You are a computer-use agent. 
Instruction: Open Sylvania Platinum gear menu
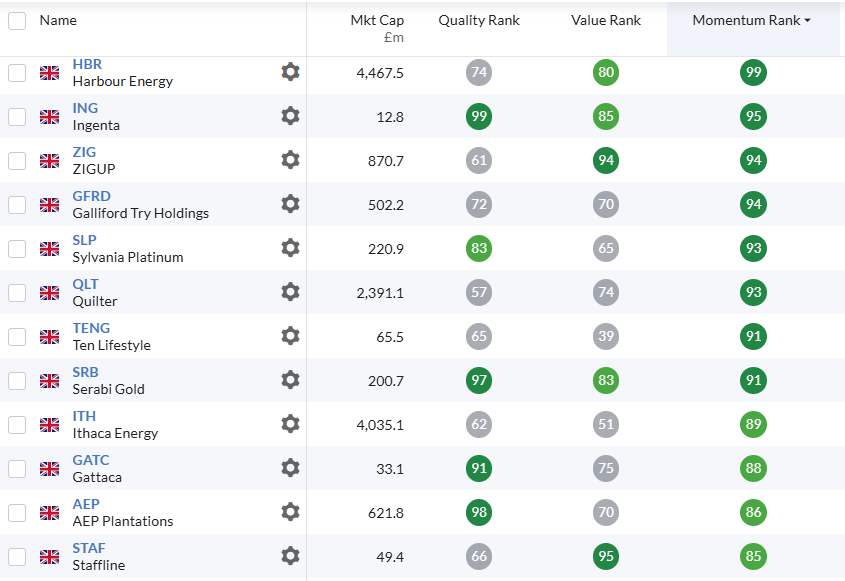tap(290, 248)
